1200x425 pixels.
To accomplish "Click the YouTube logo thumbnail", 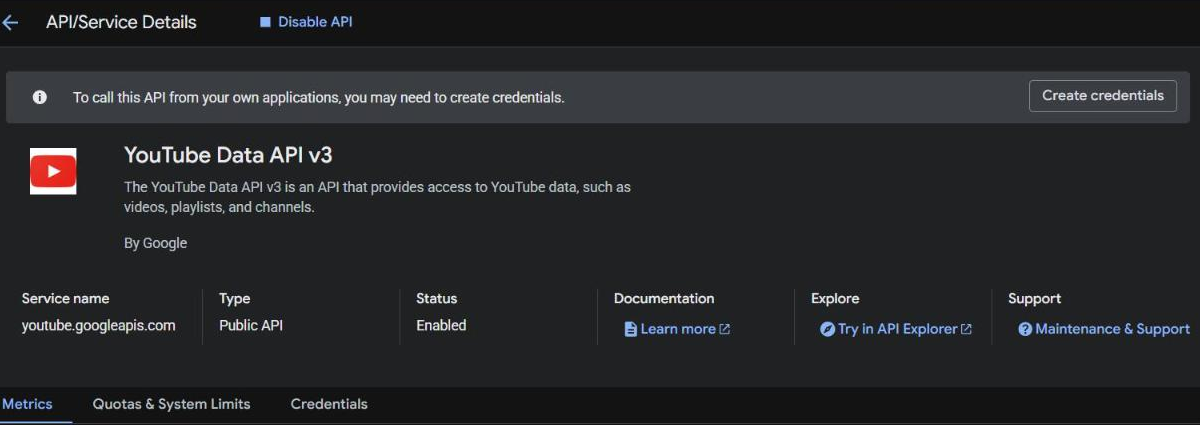I will click(53, 171).
